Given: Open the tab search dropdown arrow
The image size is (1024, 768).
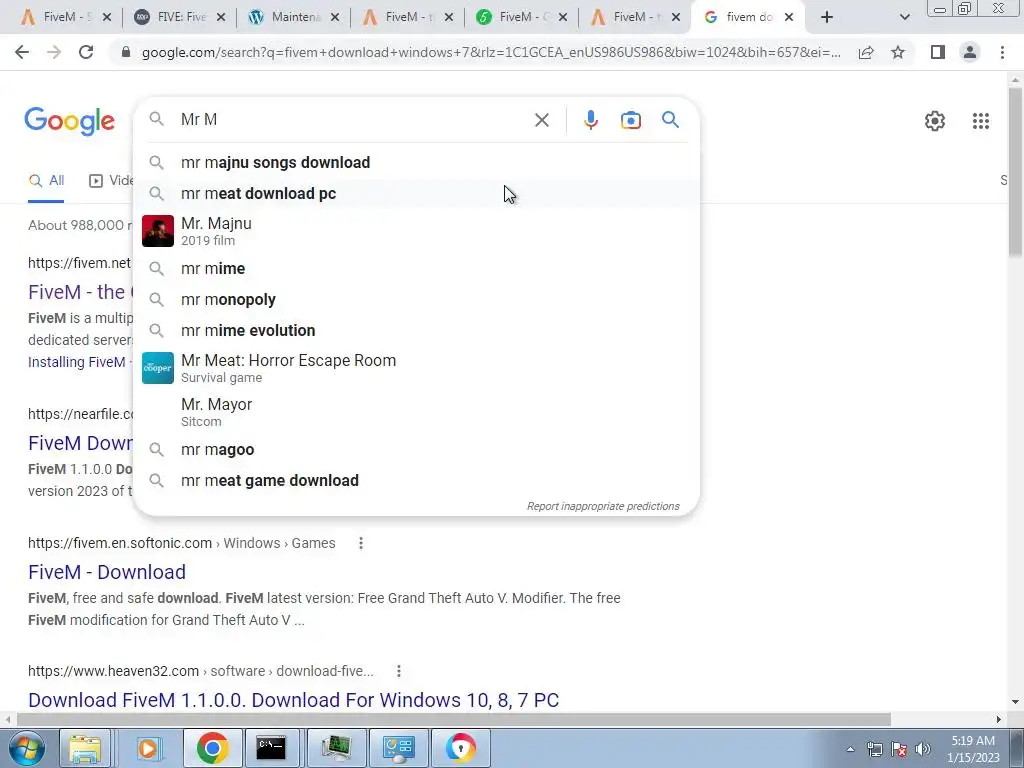Looking at the screenshot, I should point(904,17).
